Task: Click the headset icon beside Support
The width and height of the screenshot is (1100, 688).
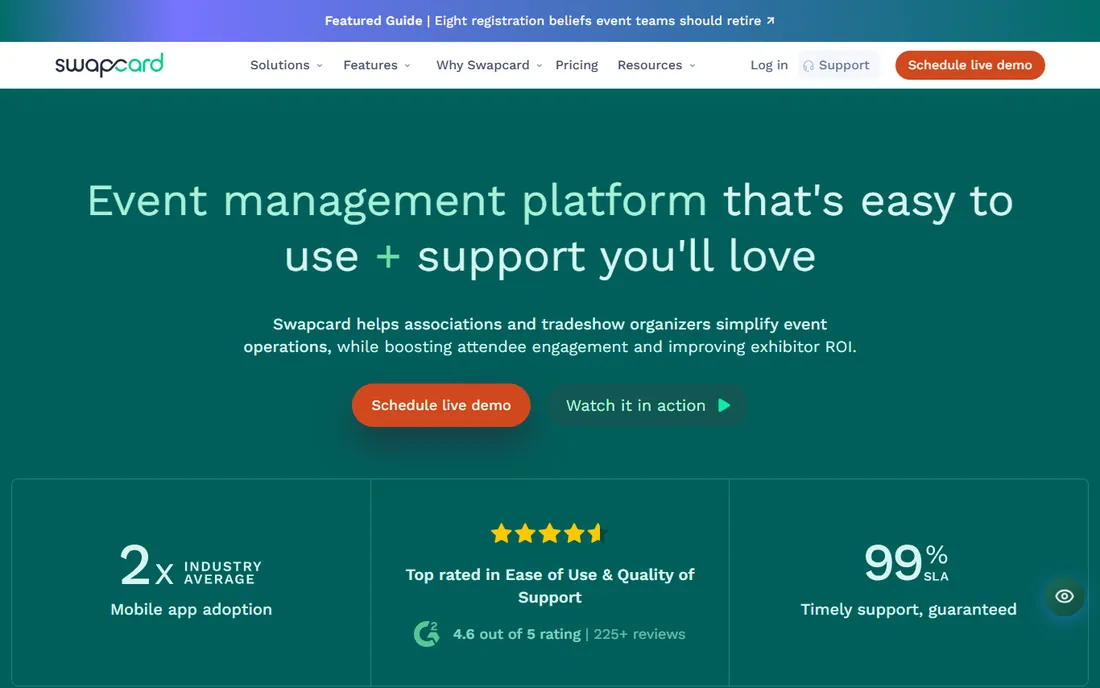Action: (x=808, y=66)
